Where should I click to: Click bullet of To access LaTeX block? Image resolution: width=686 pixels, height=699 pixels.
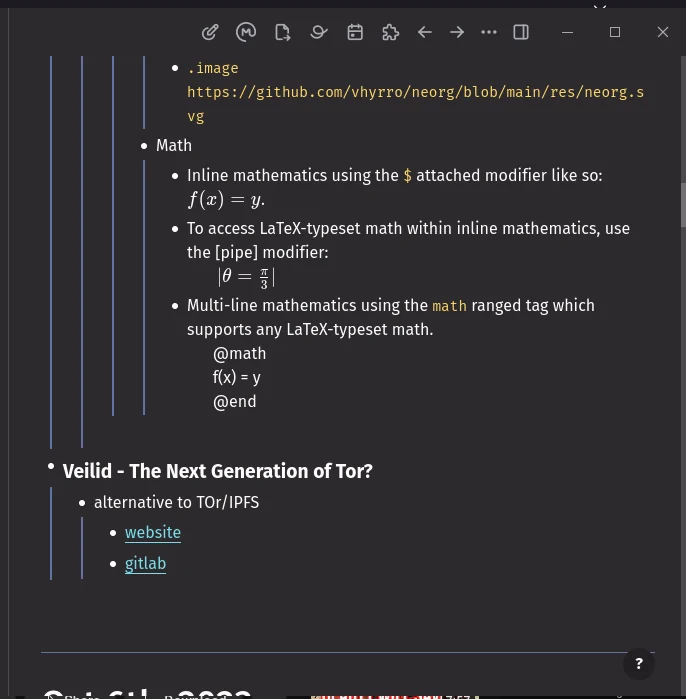point(175,229)
